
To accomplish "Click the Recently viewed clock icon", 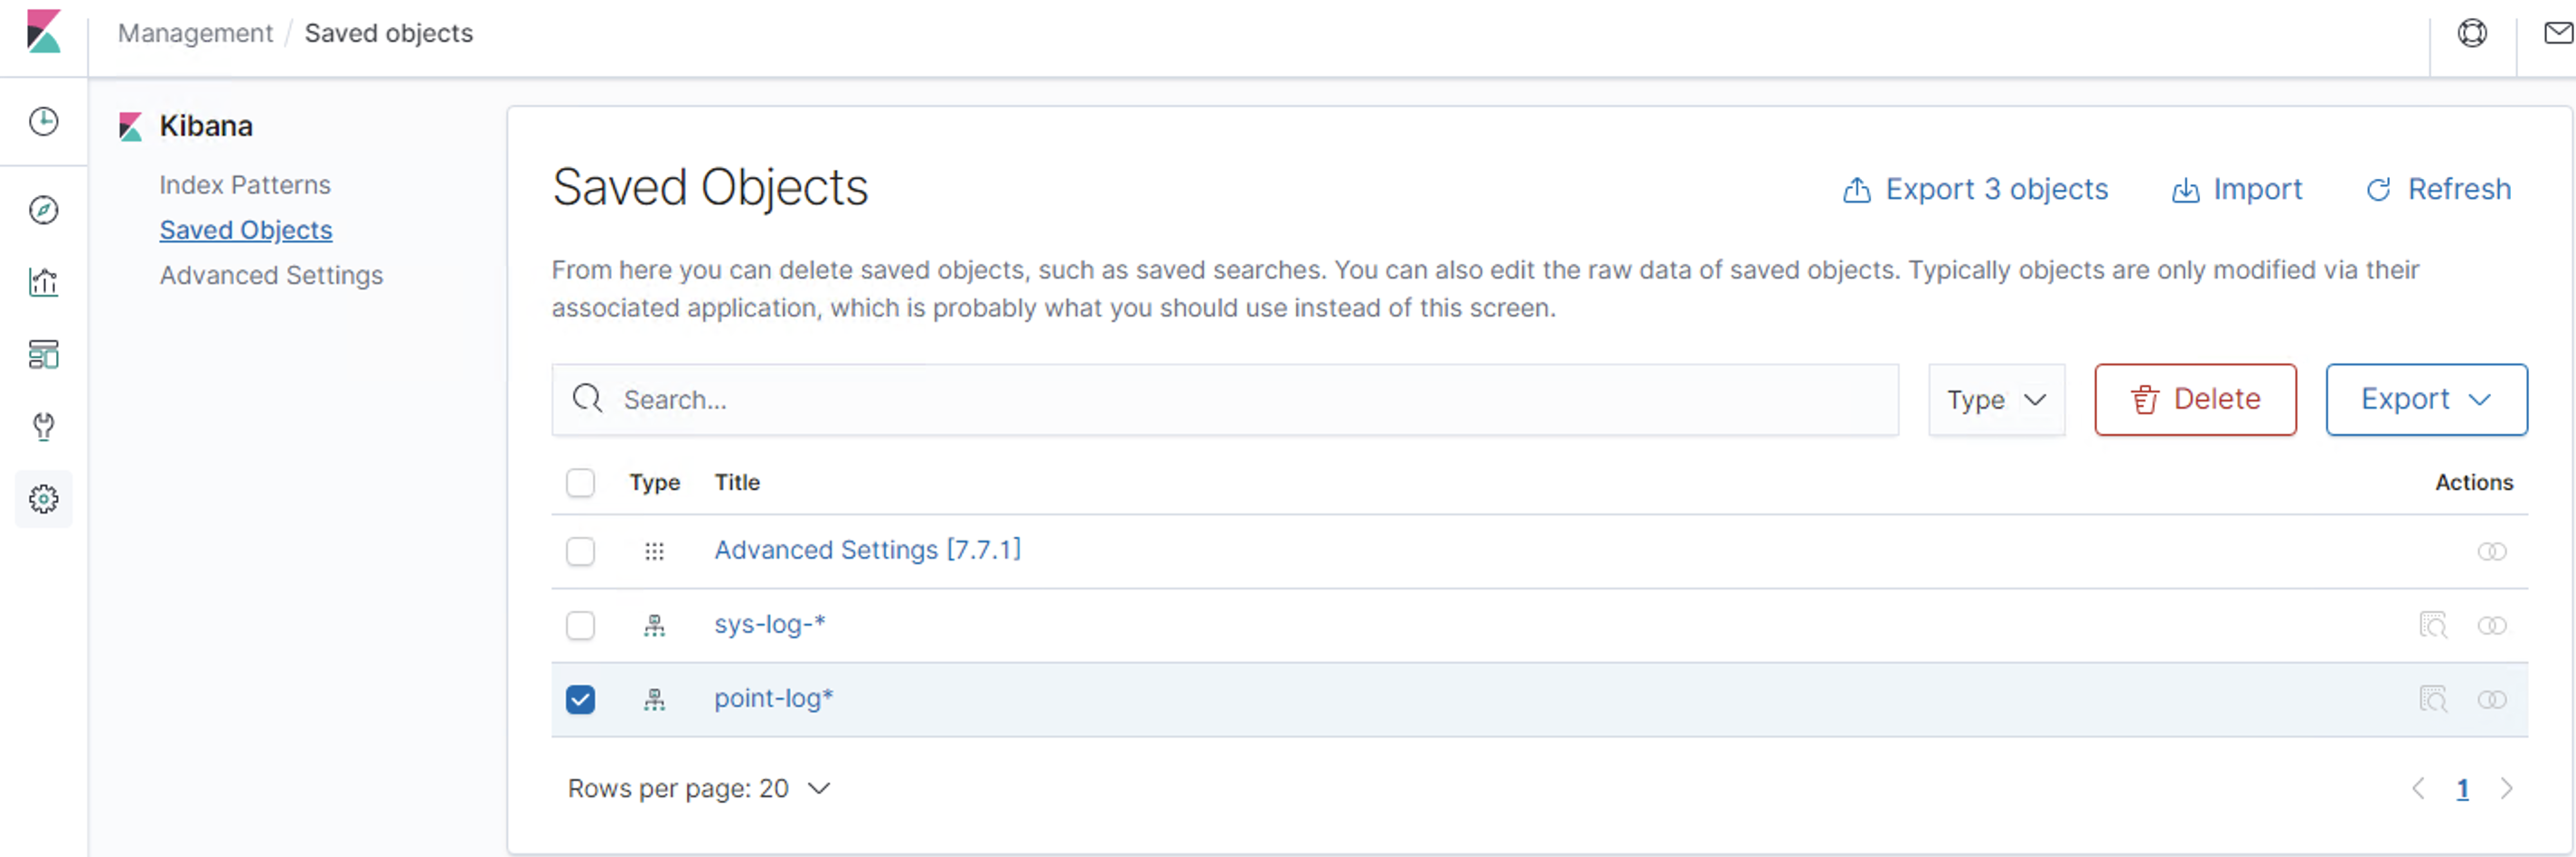I will (x=43, y=122).
